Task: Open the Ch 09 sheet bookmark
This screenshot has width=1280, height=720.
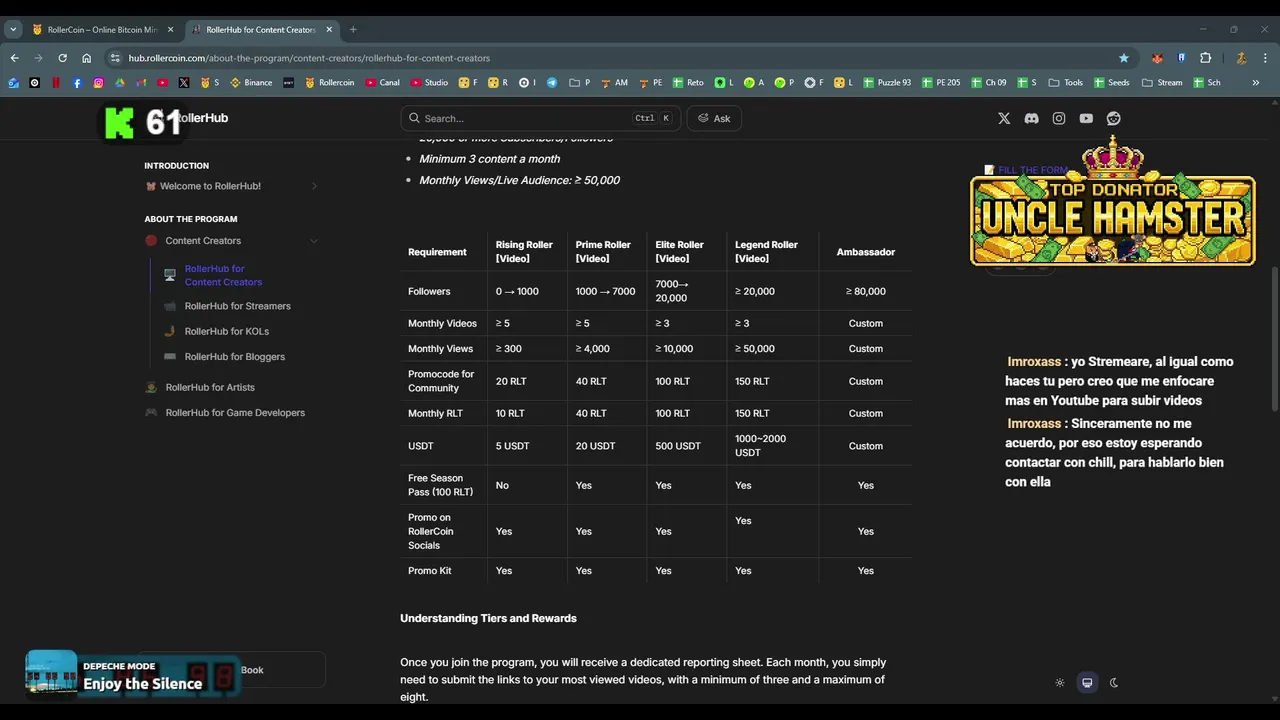Action: click(988, 83)
